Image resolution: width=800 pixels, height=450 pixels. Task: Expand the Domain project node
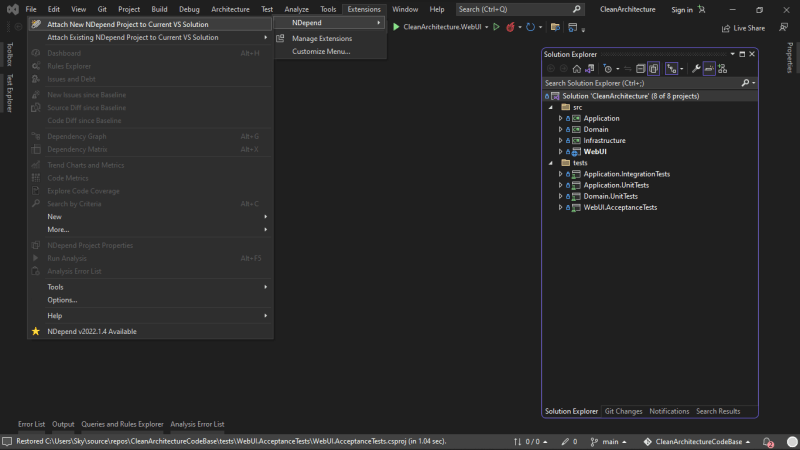pyautogui.click(x=560, y=130)
